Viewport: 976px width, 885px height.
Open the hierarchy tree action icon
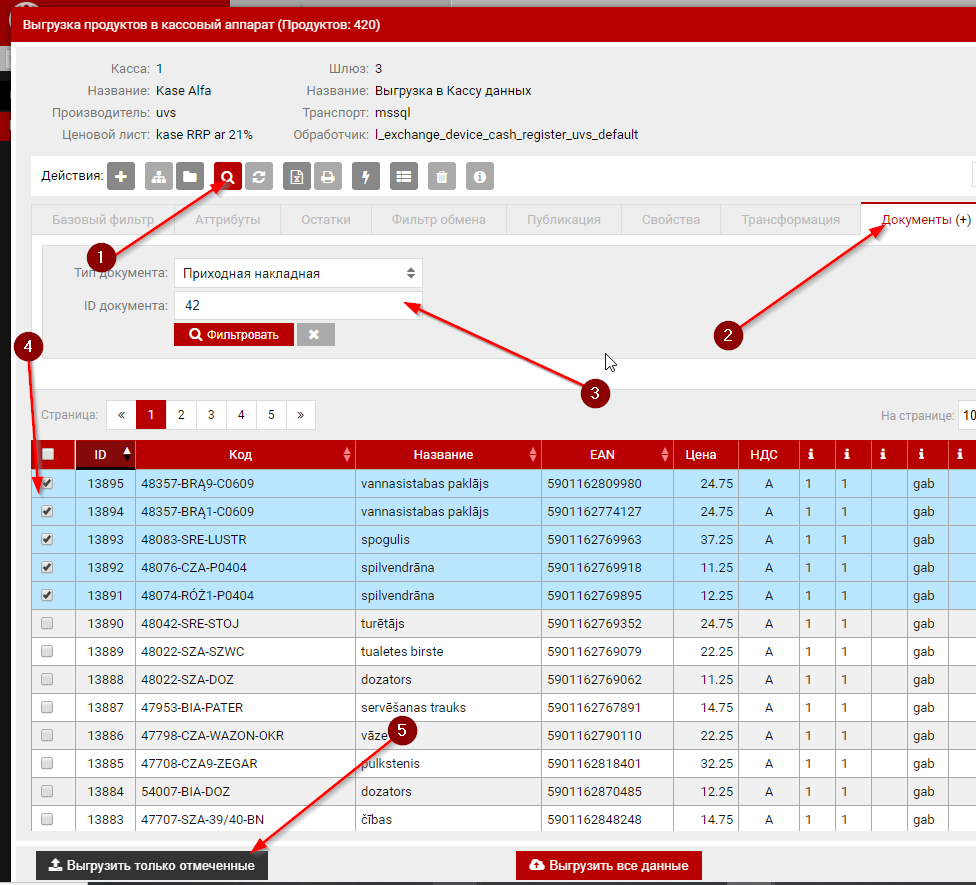[x=159, y=177]
